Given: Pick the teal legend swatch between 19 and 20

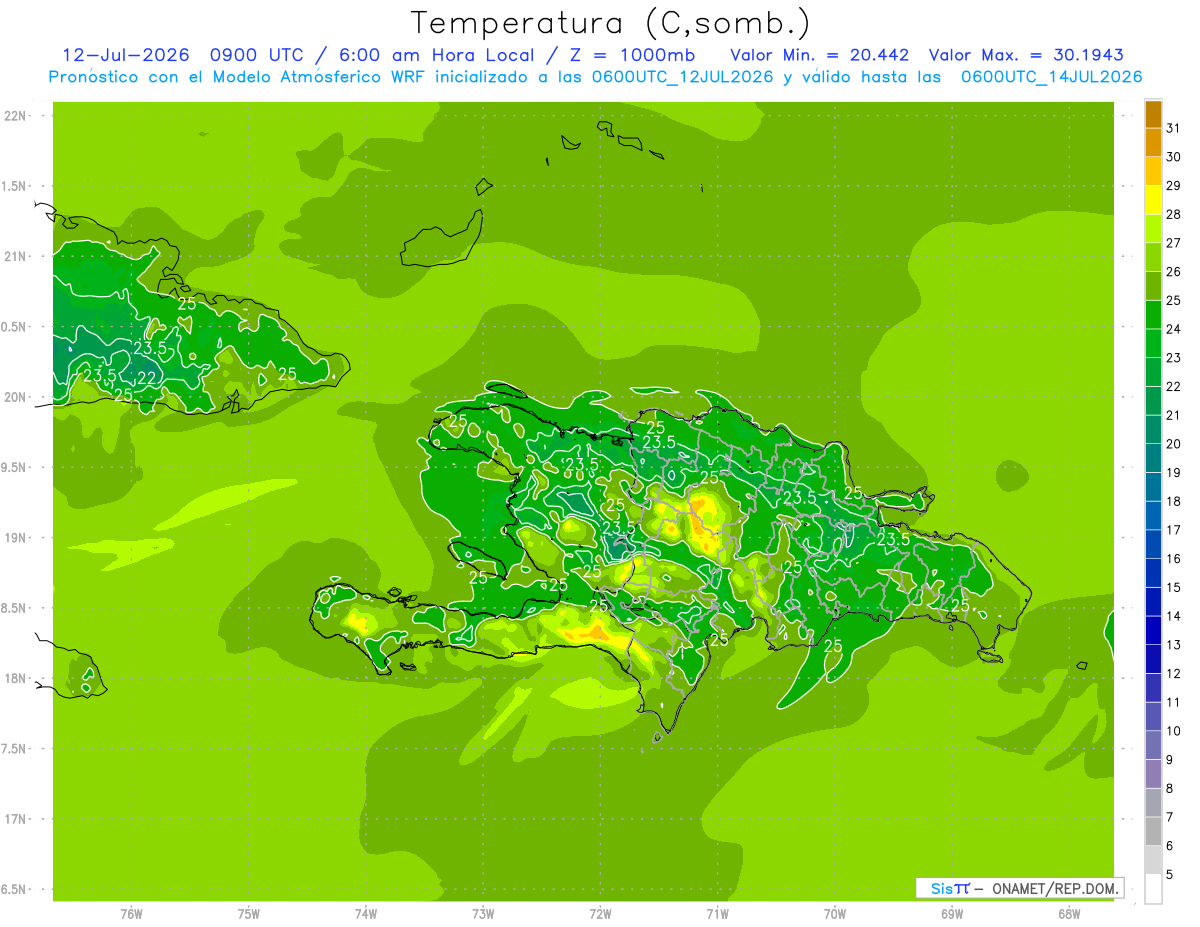Looking at the screenshot, I should click(1153, 459).
